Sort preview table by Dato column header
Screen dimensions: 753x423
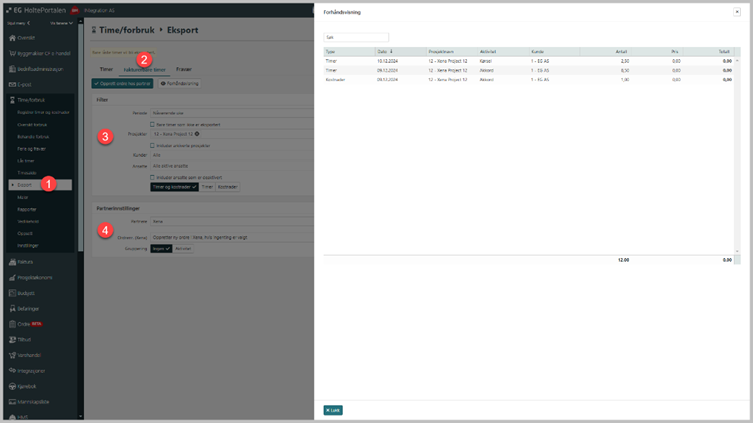[385, 51]
